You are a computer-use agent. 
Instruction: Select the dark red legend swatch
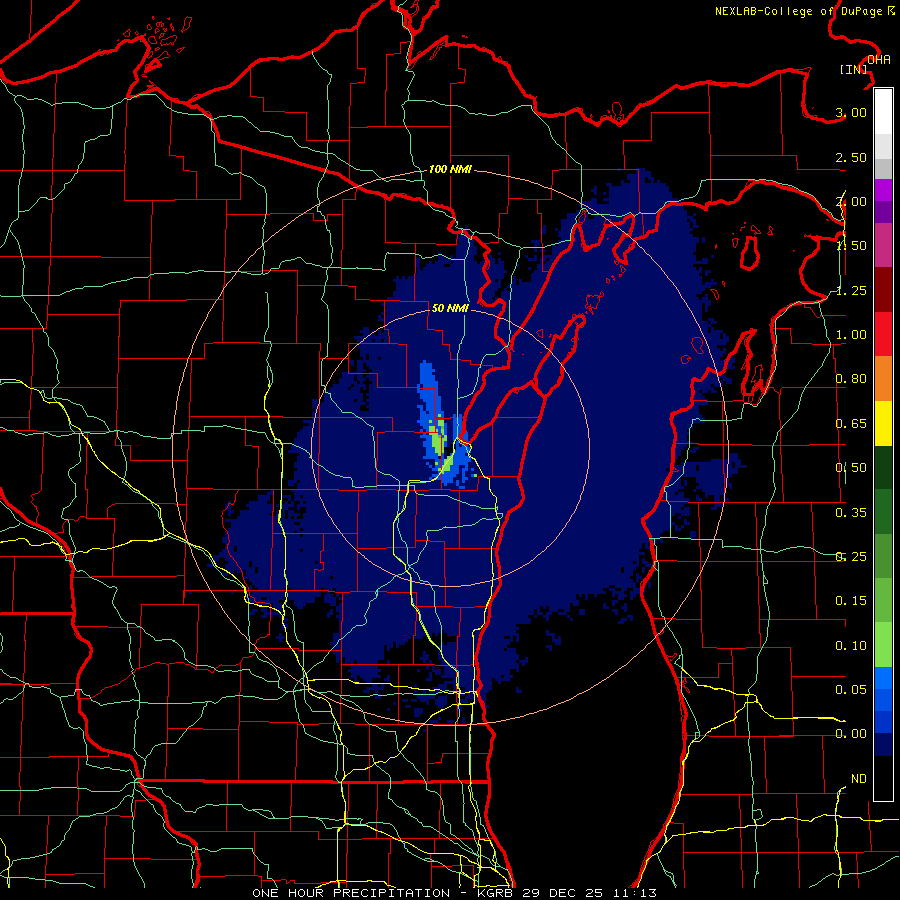tap(883, 290)
